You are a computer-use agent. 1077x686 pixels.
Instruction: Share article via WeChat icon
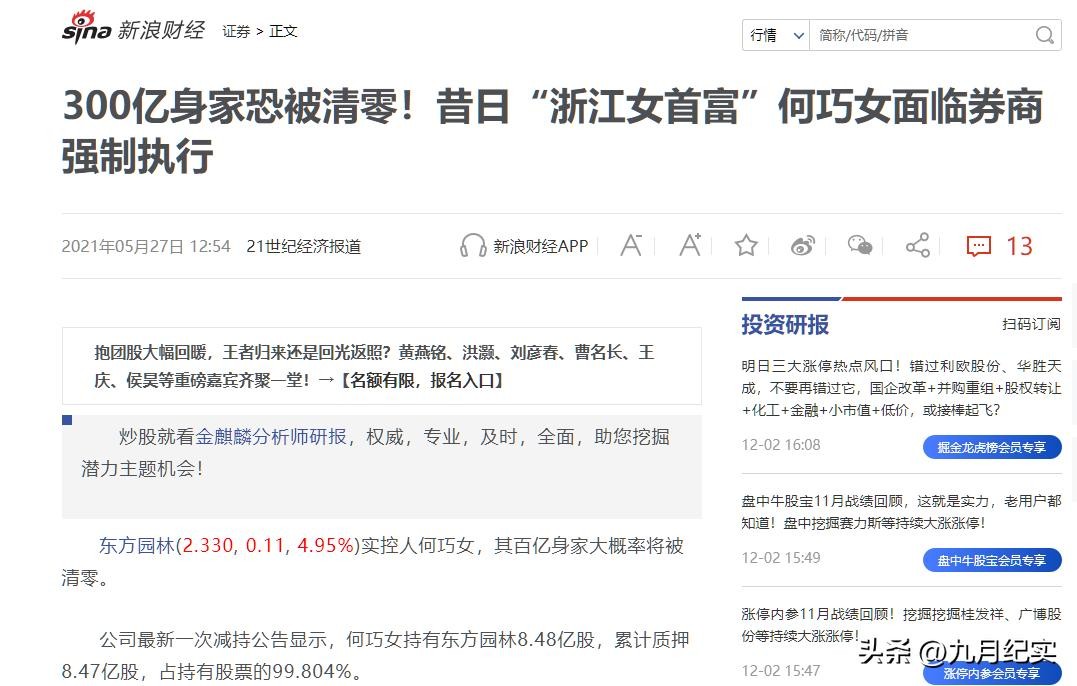click(x=860, y=245)
